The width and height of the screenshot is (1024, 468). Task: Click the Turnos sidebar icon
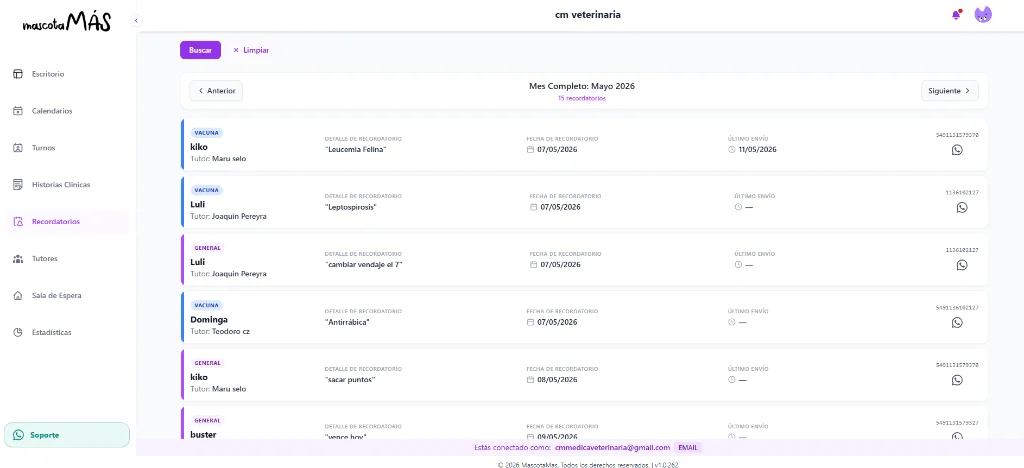[x=18, y=148]
